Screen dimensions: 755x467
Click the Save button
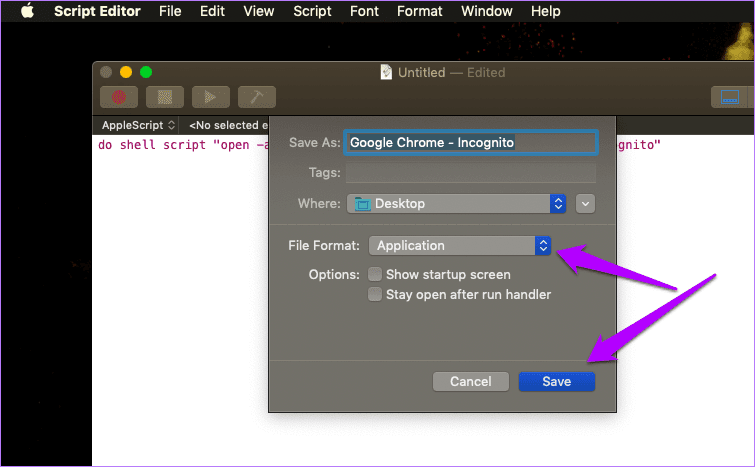pos(557,381)
